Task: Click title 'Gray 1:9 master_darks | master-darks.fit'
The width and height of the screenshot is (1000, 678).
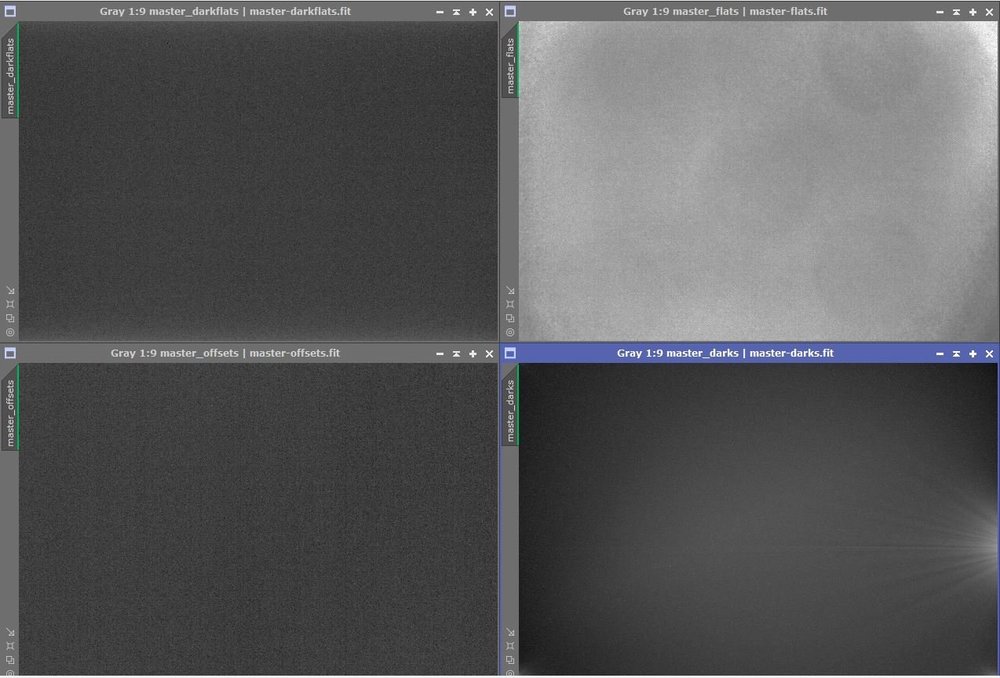Action: pyautogui.click(x=725, y=353)
